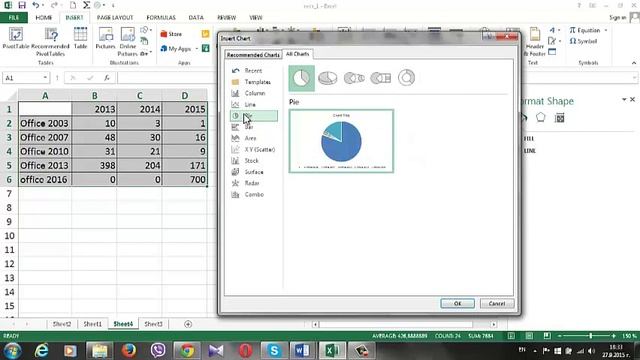Open Effects pentagon icon in Format Shape pane

tap(540, 118)
